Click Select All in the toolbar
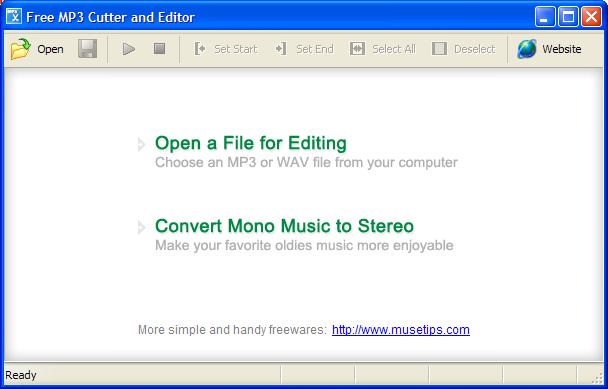This screenshot has width=608, height=389. [x=382, y=49]
